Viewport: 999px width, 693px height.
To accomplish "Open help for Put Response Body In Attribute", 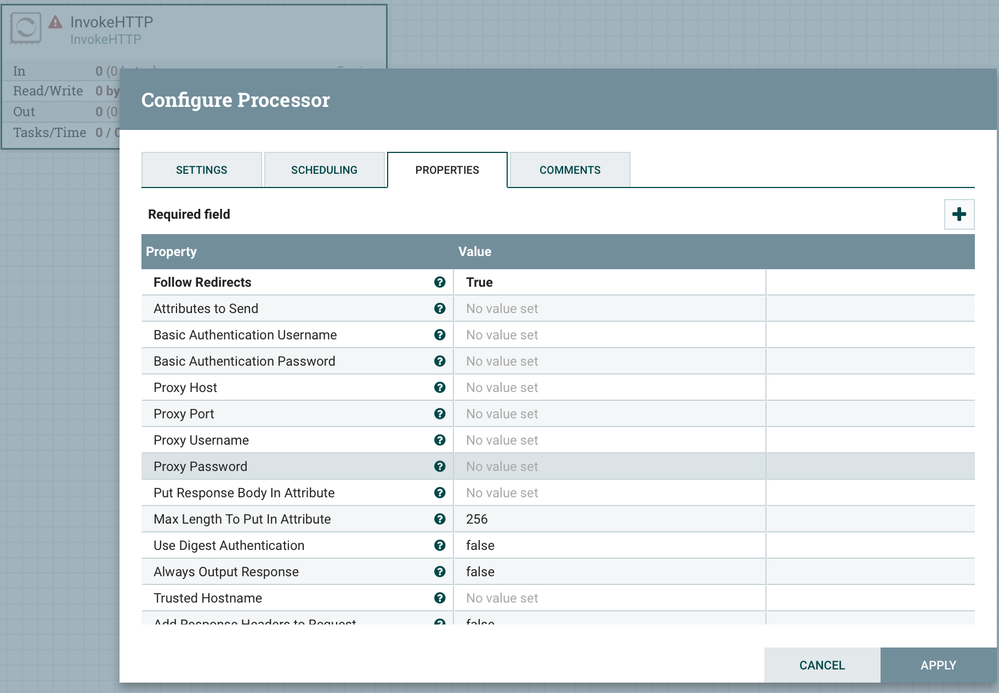I will pos(440,493).
